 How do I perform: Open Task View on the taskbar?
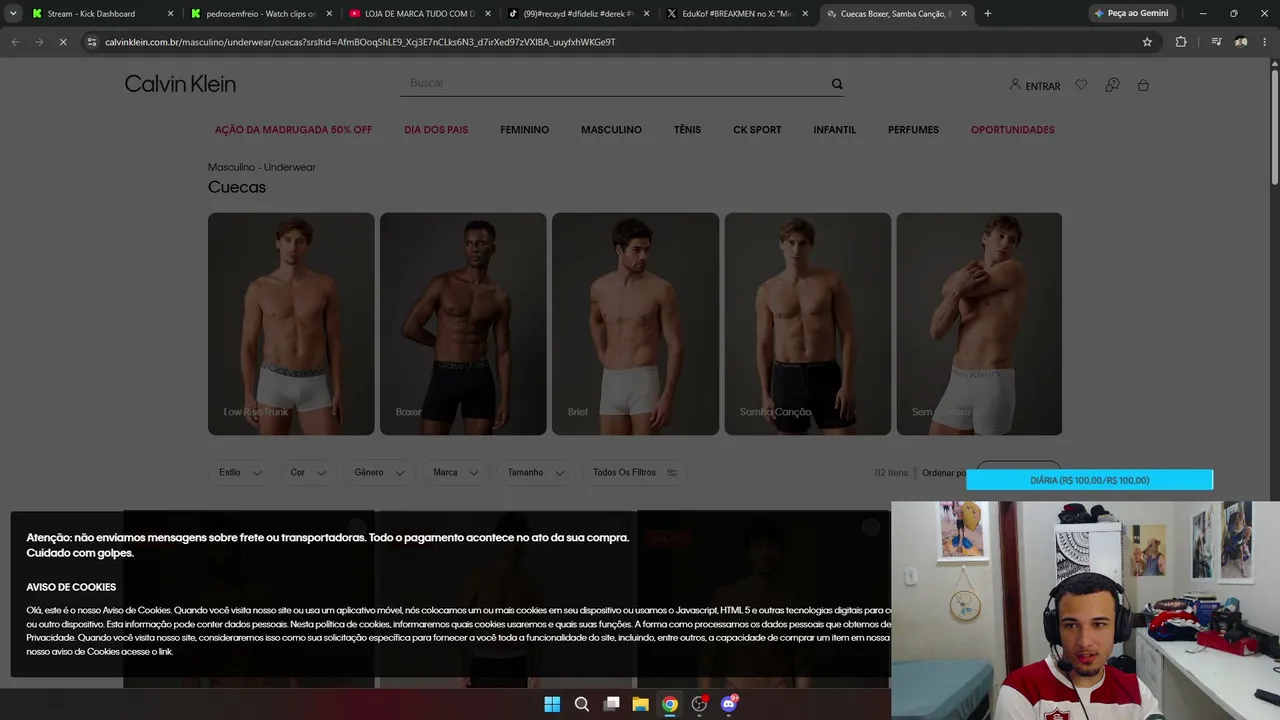pyautogui.click(x=611, y=704)
